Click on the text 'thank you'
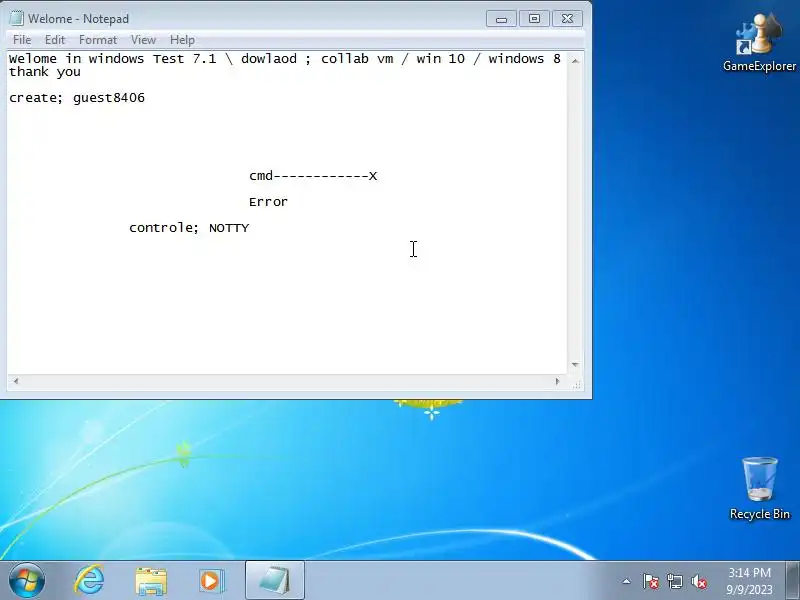800x600 pixels. point(45,72)
